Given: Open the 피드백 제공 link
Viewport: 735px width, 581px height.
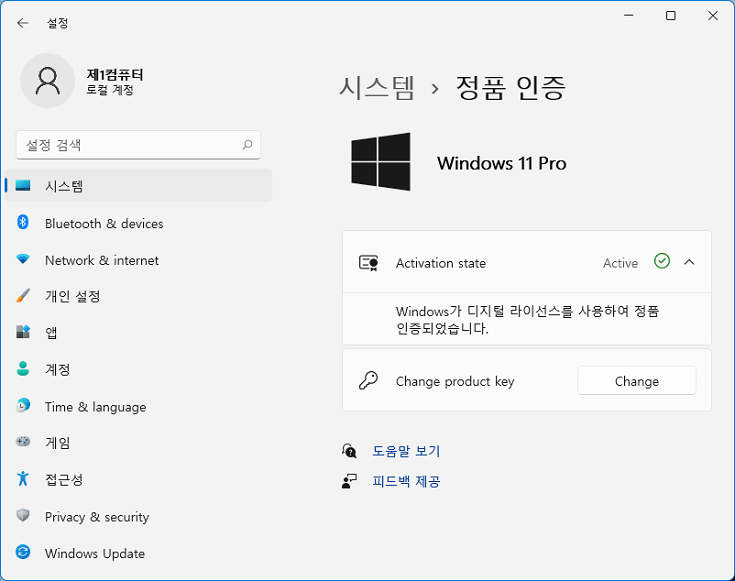Looking at the screenshot, I should point(406,482).
